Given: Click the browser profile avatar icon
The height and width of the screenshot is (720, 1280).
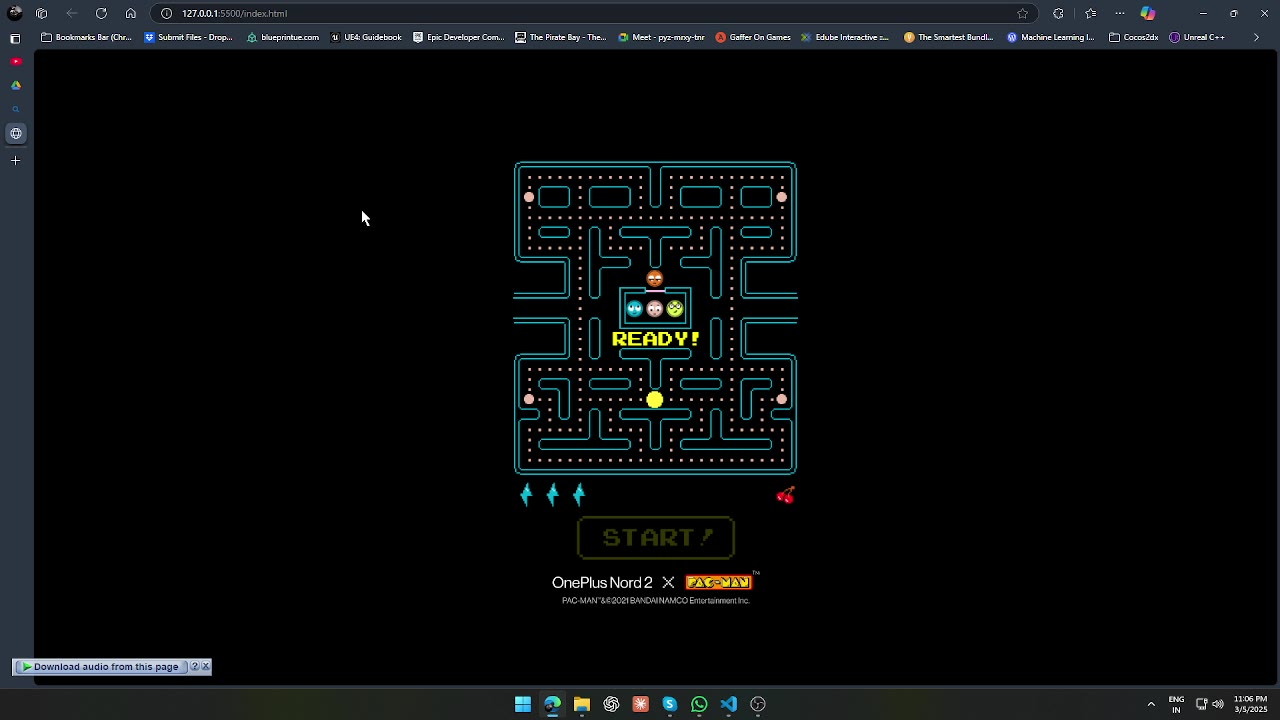Looking at the screenshot, I should coord(14,13).
